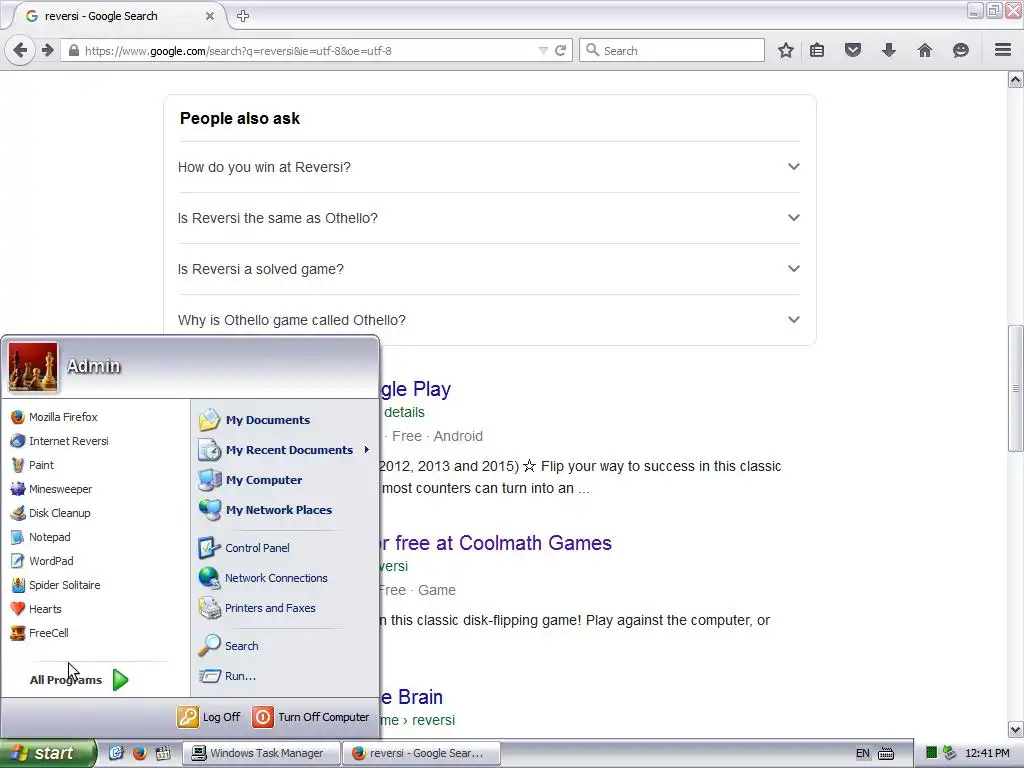Show Desktop quick launch icon

[116, 753]
